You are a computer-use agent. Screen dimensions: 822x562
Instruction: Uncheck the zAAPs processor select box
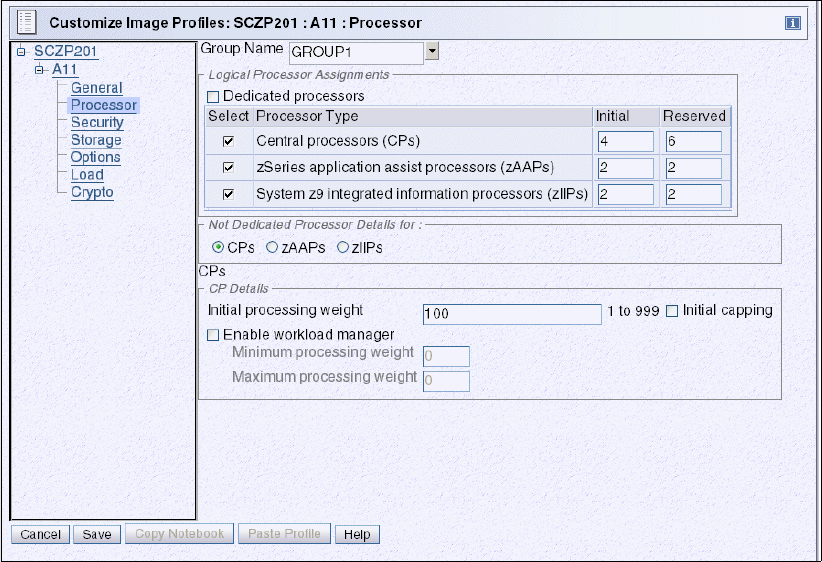tap(228, 167)
